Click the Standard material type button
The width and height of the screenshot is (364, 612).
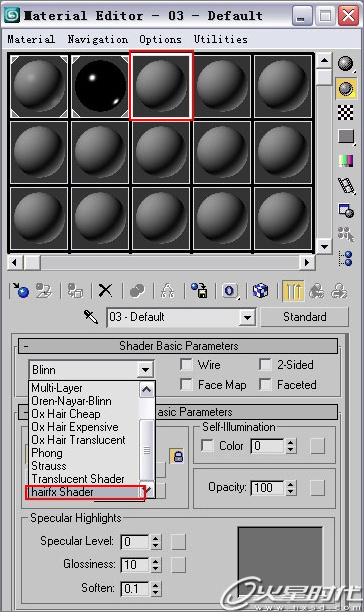coord(304,317)
